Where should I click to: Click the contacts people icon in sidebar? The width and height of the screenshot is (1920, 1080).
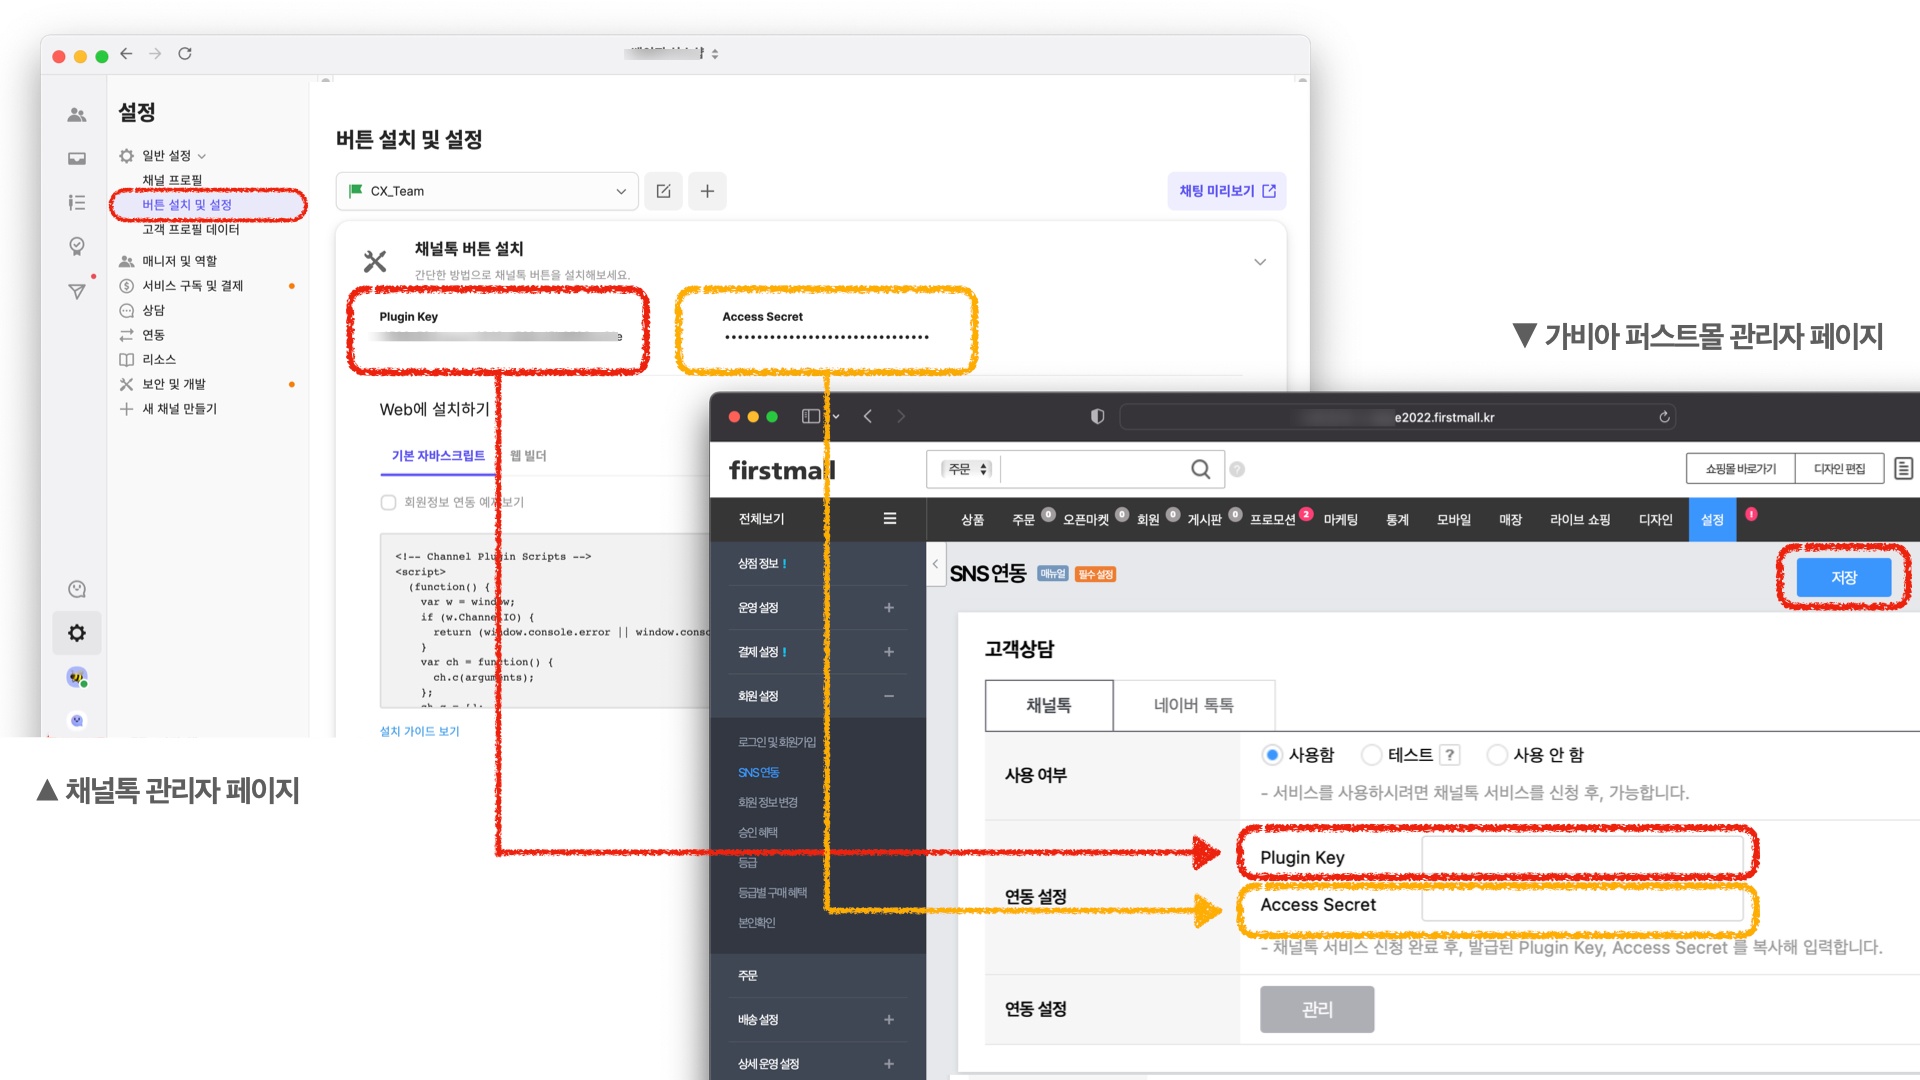click(x=77, y=115)
